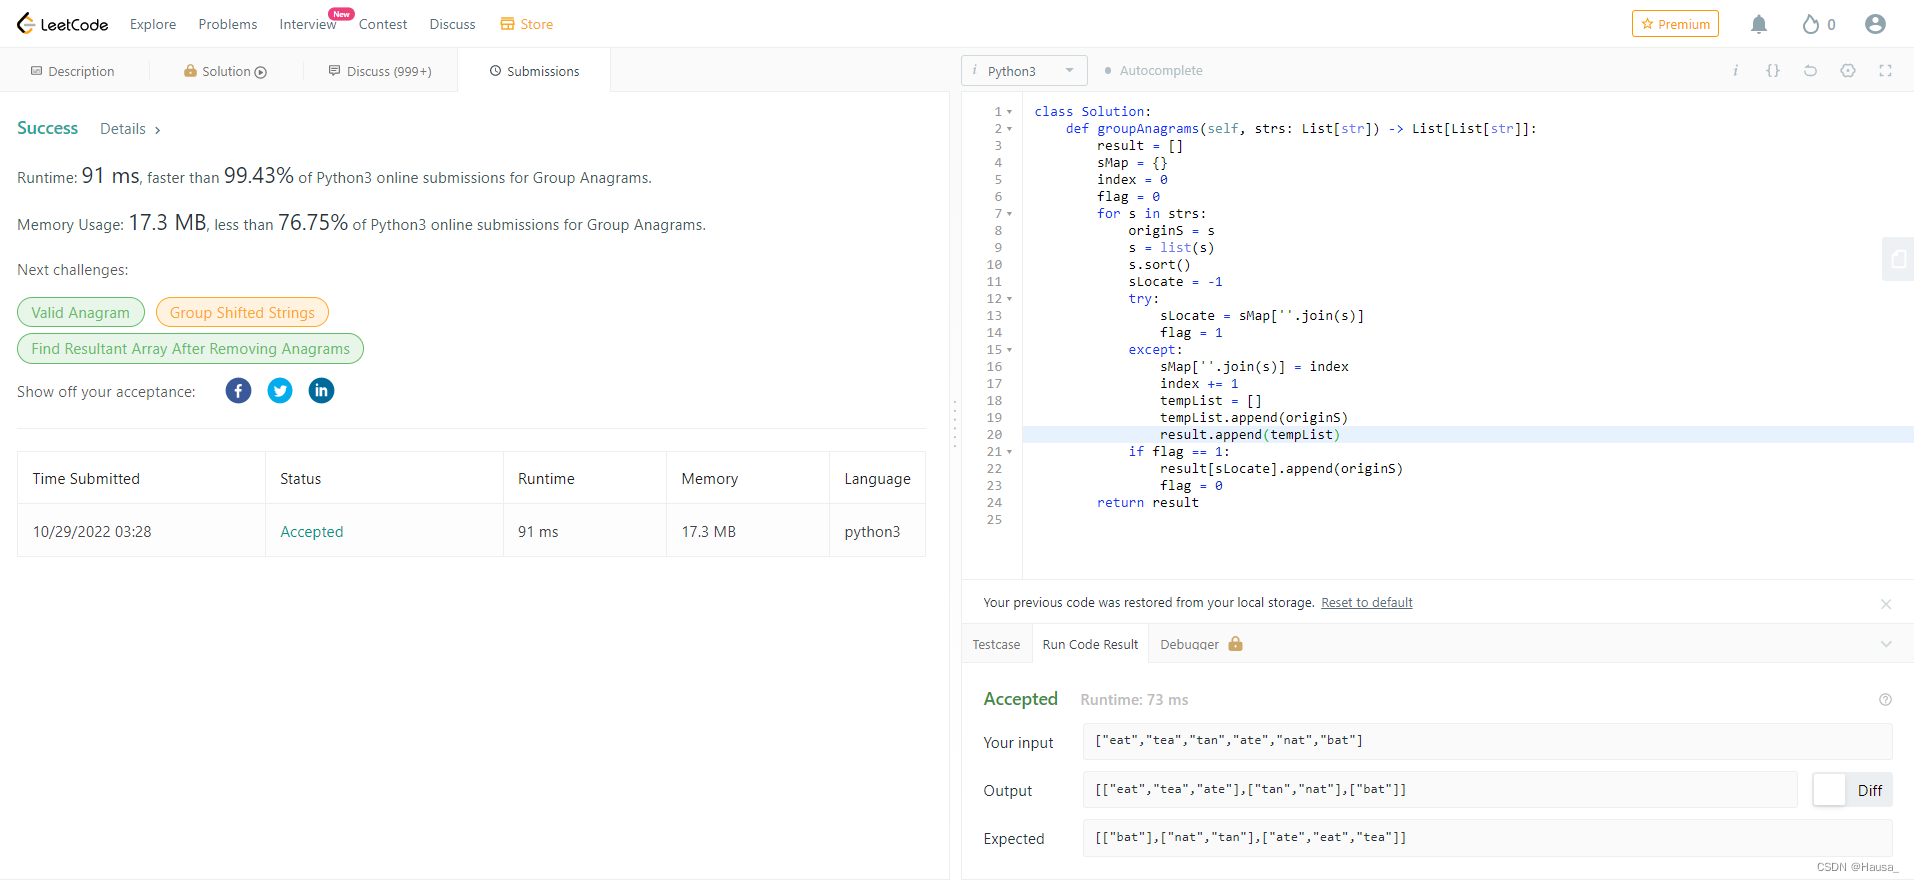The width and height of the screenshot is (1914, 882).
Task: Toggle Autocomplete option
Action: [1153, 71]
